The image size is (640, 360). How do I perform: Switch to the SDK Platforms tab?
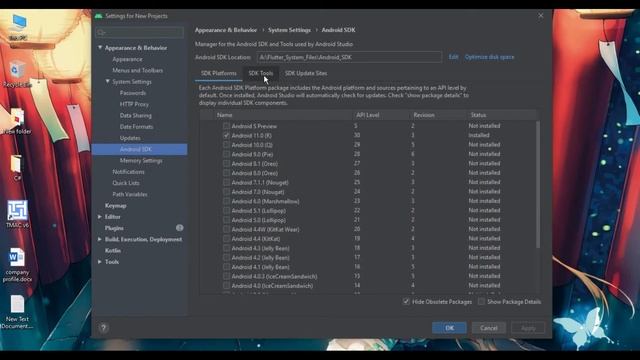coord(219,73)
